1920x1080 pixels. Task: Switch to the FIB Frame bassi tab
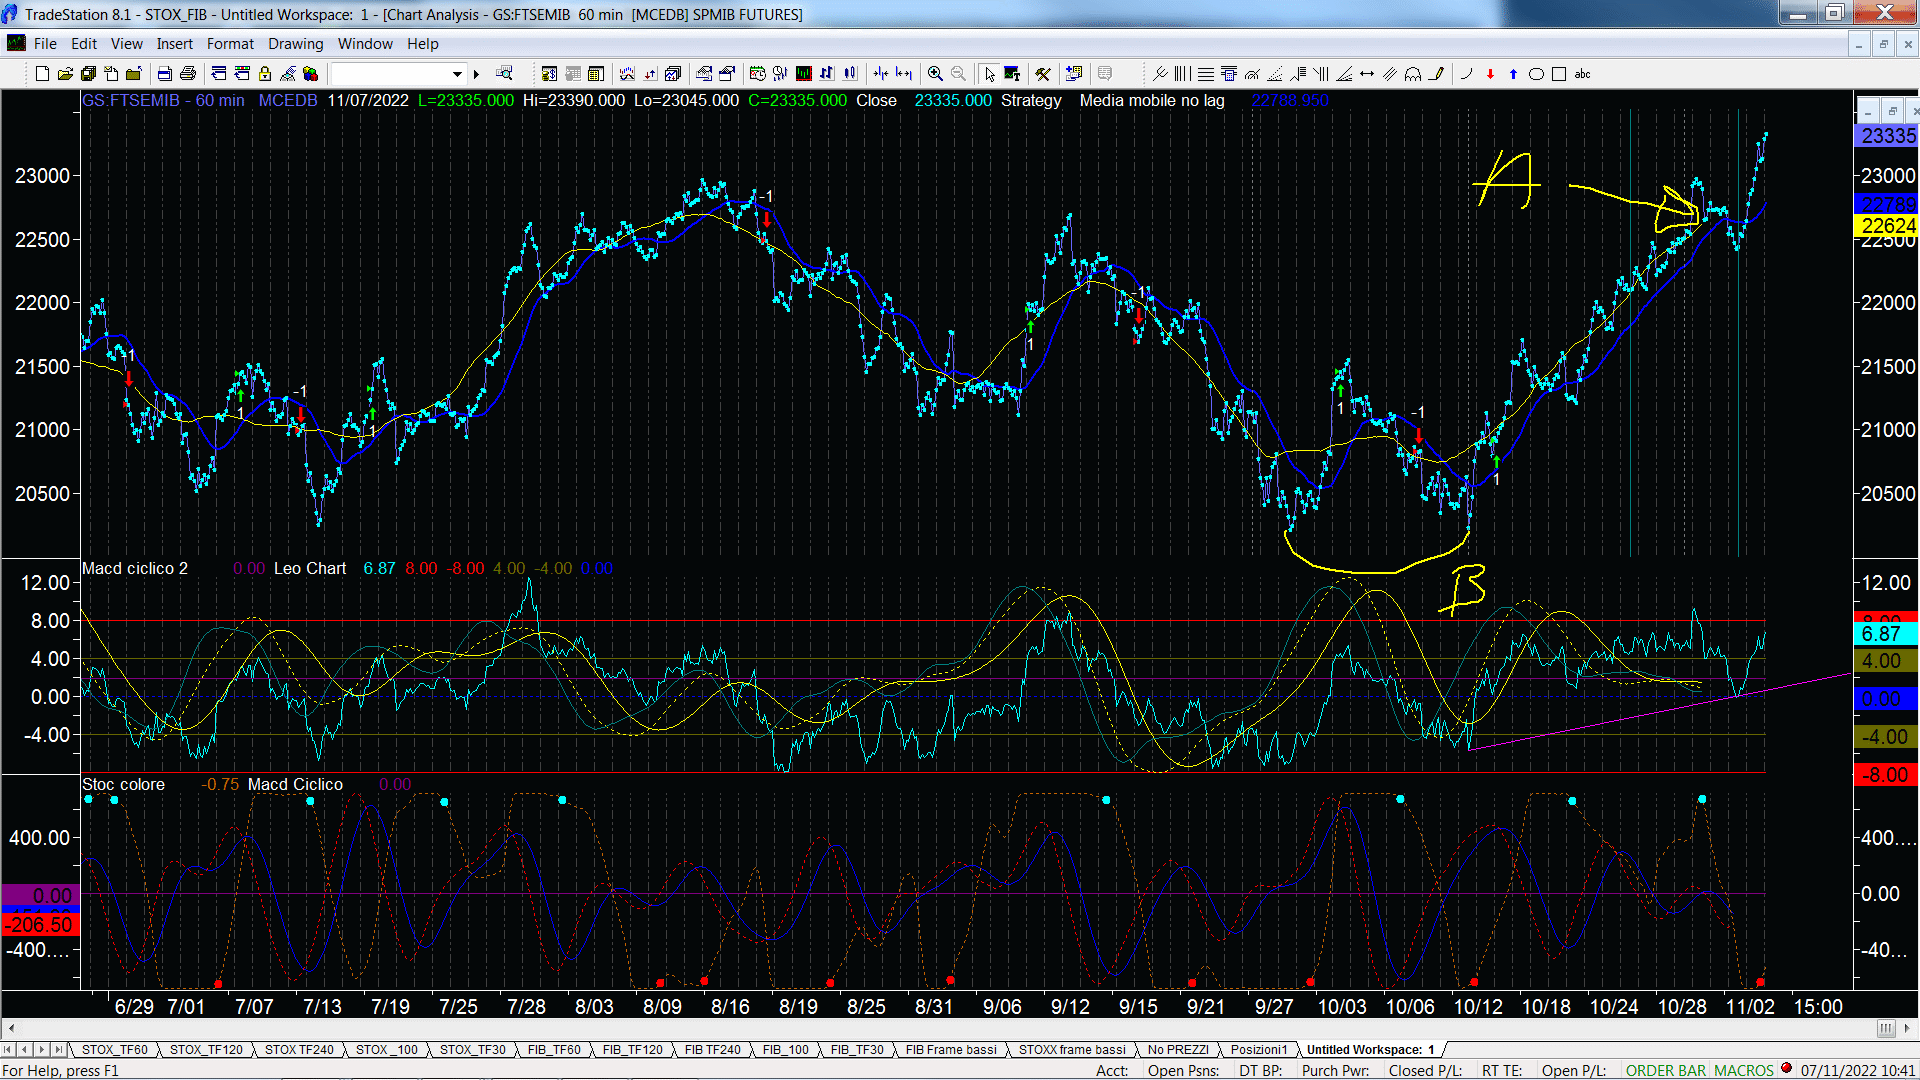click(x=951, y=1050)
